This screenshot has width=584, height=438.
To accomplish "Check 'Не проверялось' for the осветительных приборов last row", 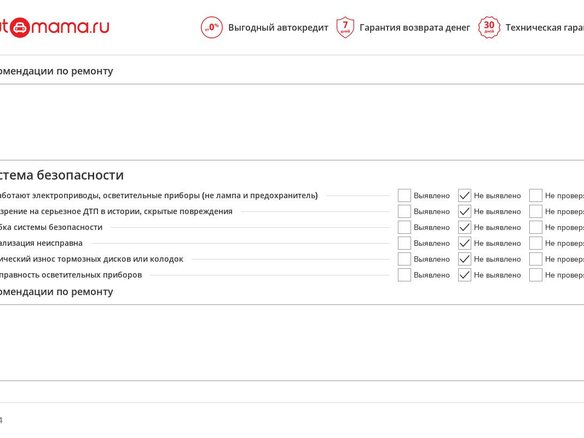I will pyautogui.click(x=536, y=275).
